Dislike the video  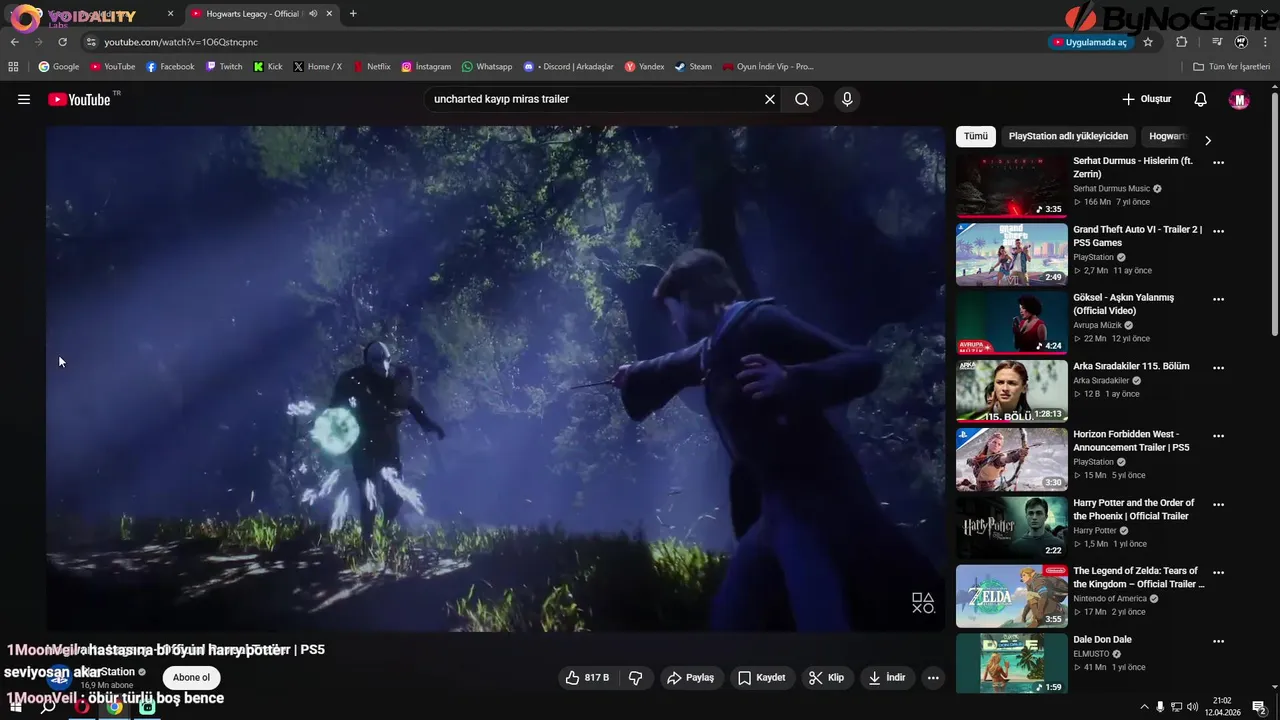point(635,678)
